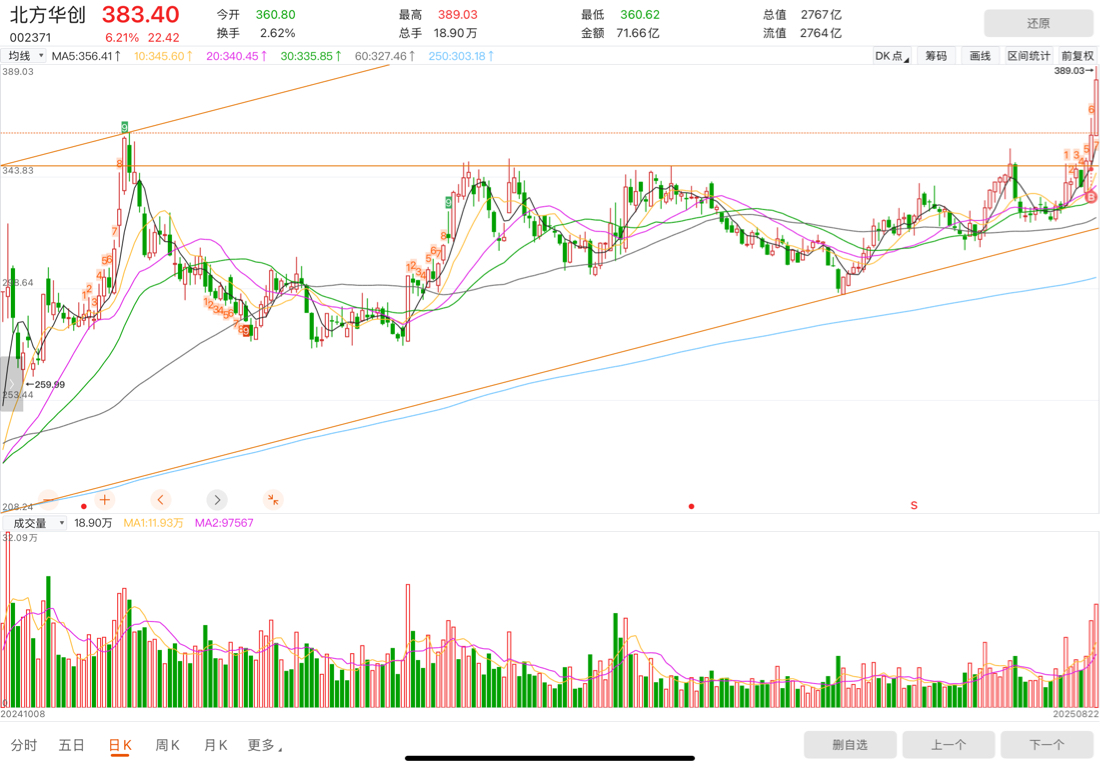Tap the collapse-arrows icon on chart toolbar

tap(273, 499)
